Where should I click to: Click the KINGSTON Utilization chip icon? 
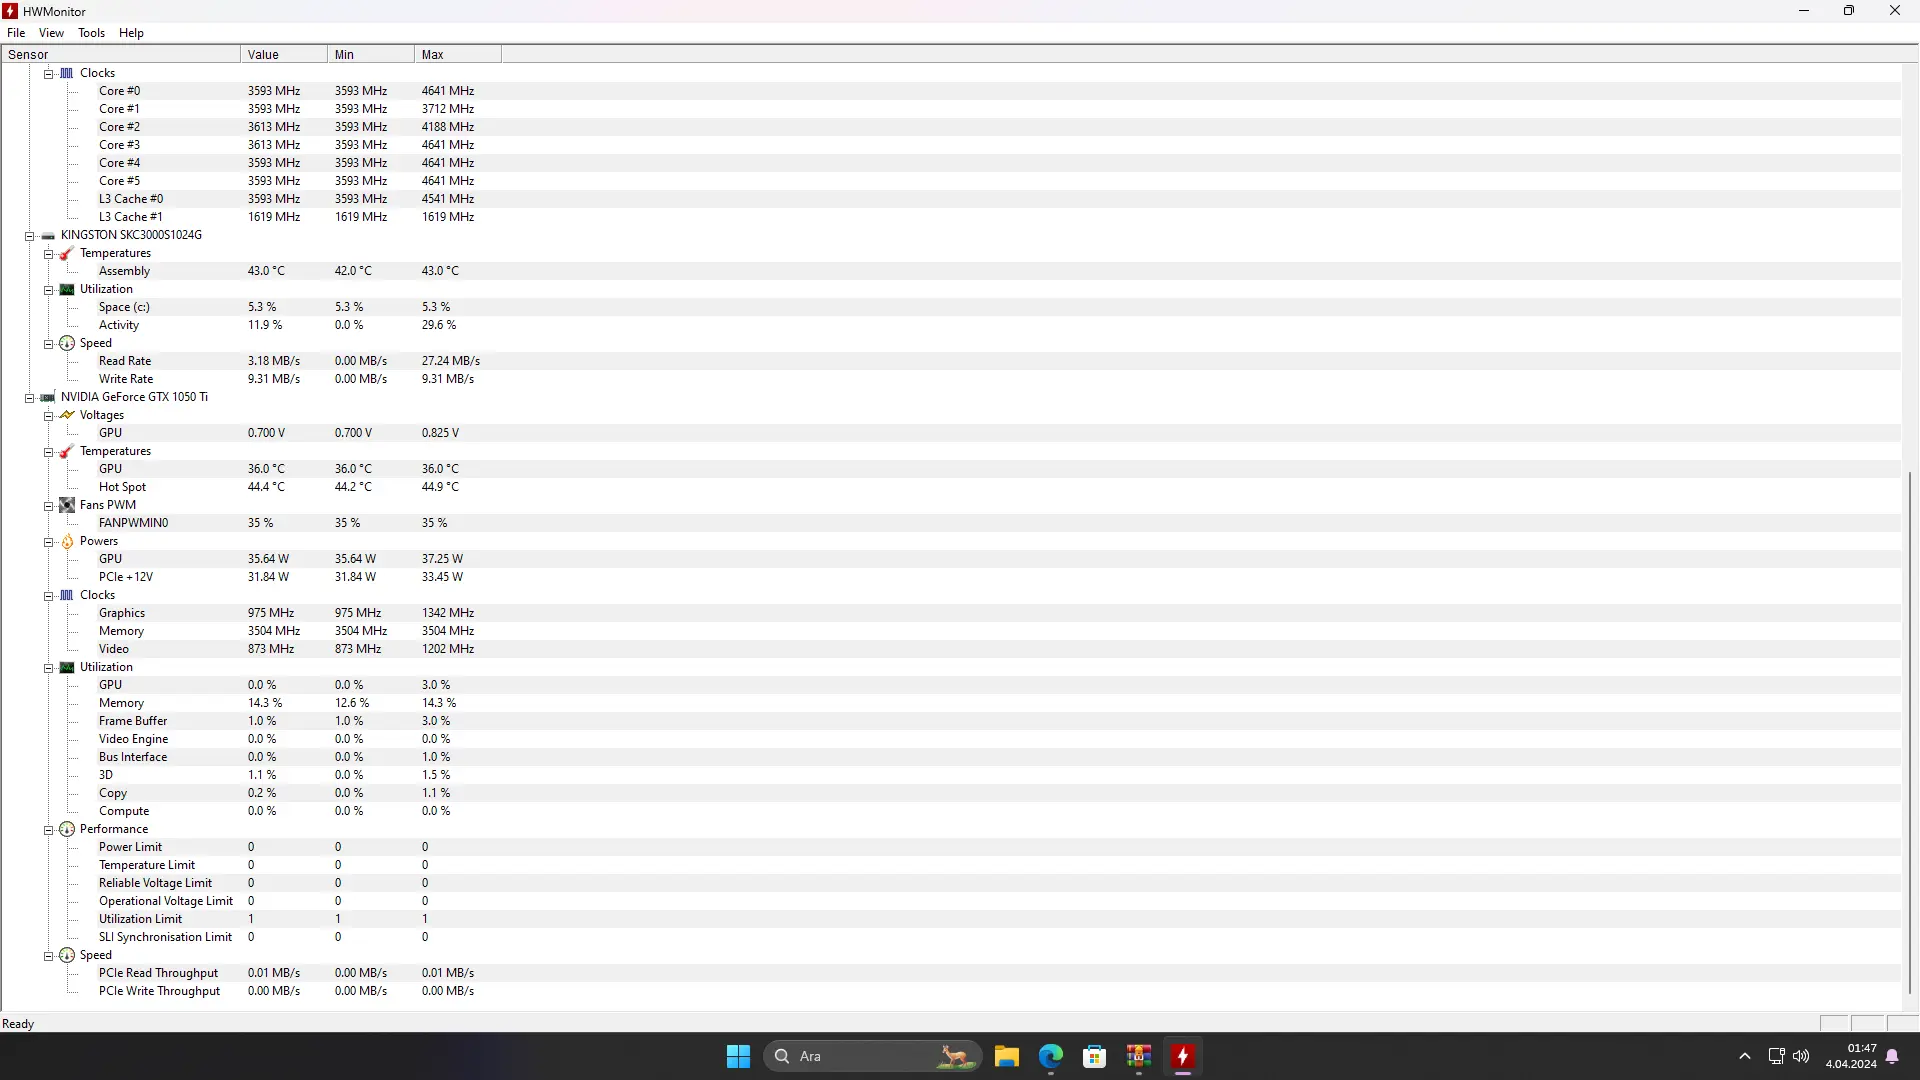67,289
